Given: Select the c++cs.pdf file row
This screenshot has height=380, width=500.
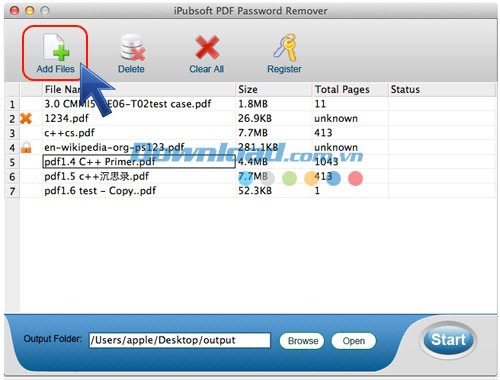Looking at the screenshot, I should tap(250, 133).
